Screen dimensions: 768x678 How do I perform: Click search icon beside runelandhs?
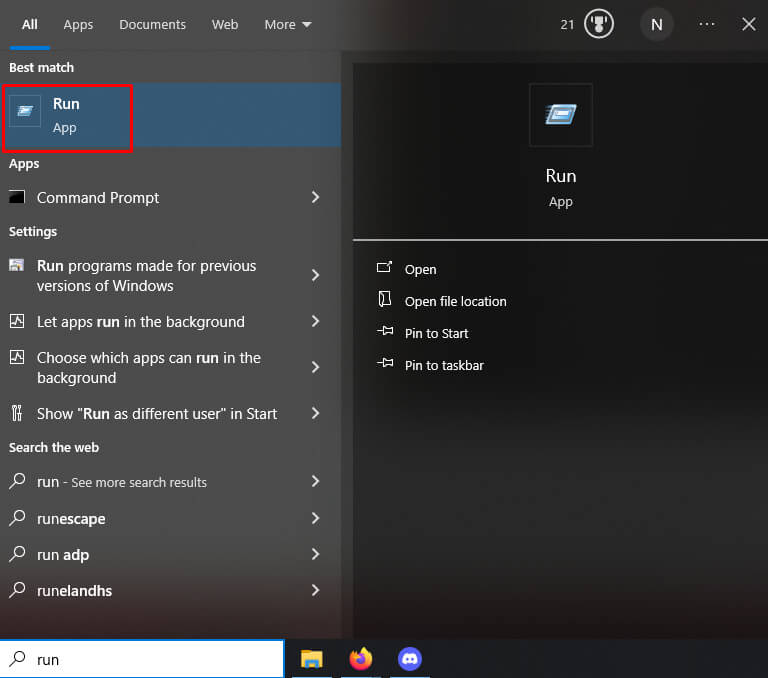[17, 589]
